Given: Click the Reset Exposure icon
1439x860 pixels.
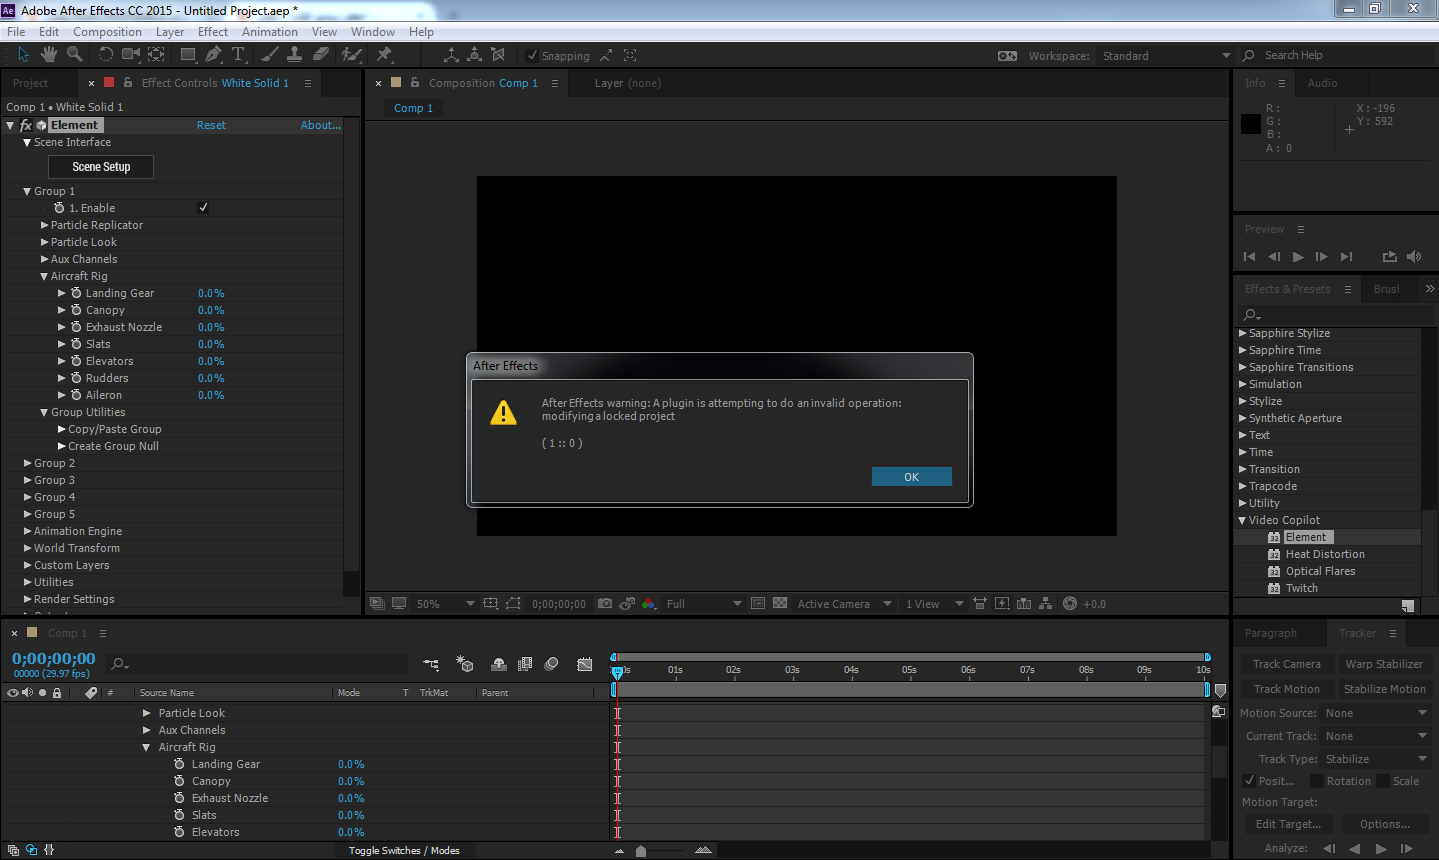Looking at the screenshot, I should pos(1070,604).
